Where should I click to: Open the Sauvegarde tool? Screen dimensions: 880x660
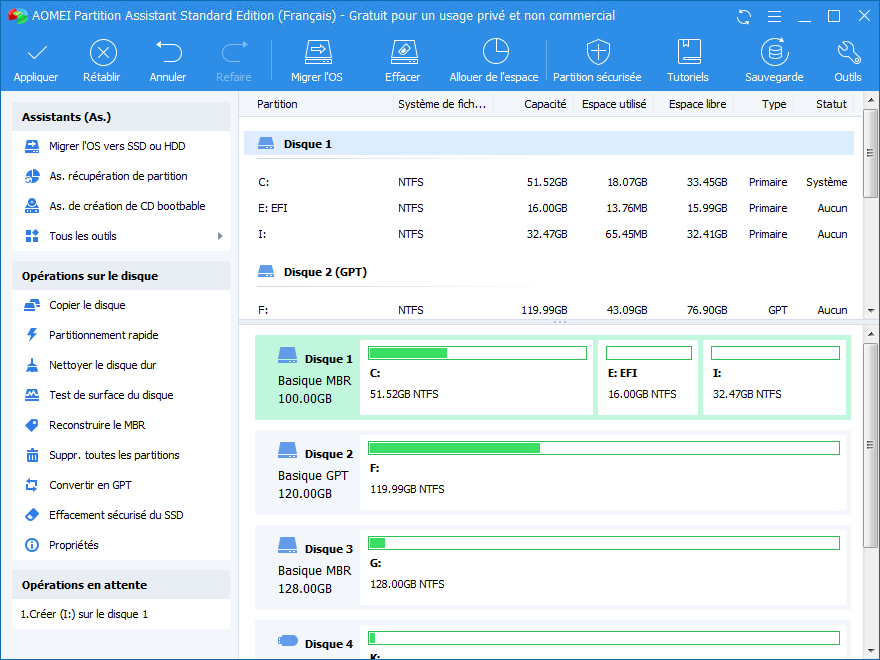click(773, 53)
